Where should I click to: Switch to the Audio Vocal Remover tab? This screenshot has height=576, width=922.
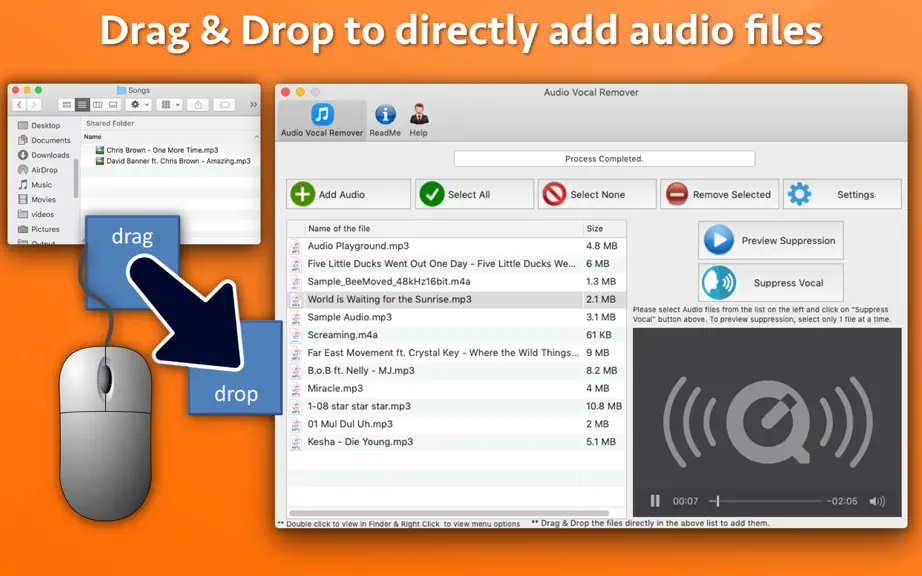[322, 120]
